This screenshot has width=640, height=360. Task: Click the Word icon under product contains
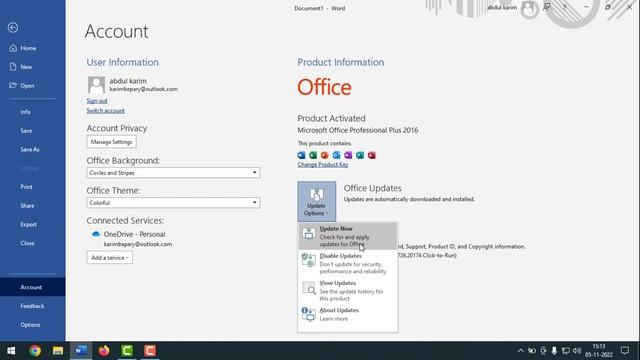[301, 155]
